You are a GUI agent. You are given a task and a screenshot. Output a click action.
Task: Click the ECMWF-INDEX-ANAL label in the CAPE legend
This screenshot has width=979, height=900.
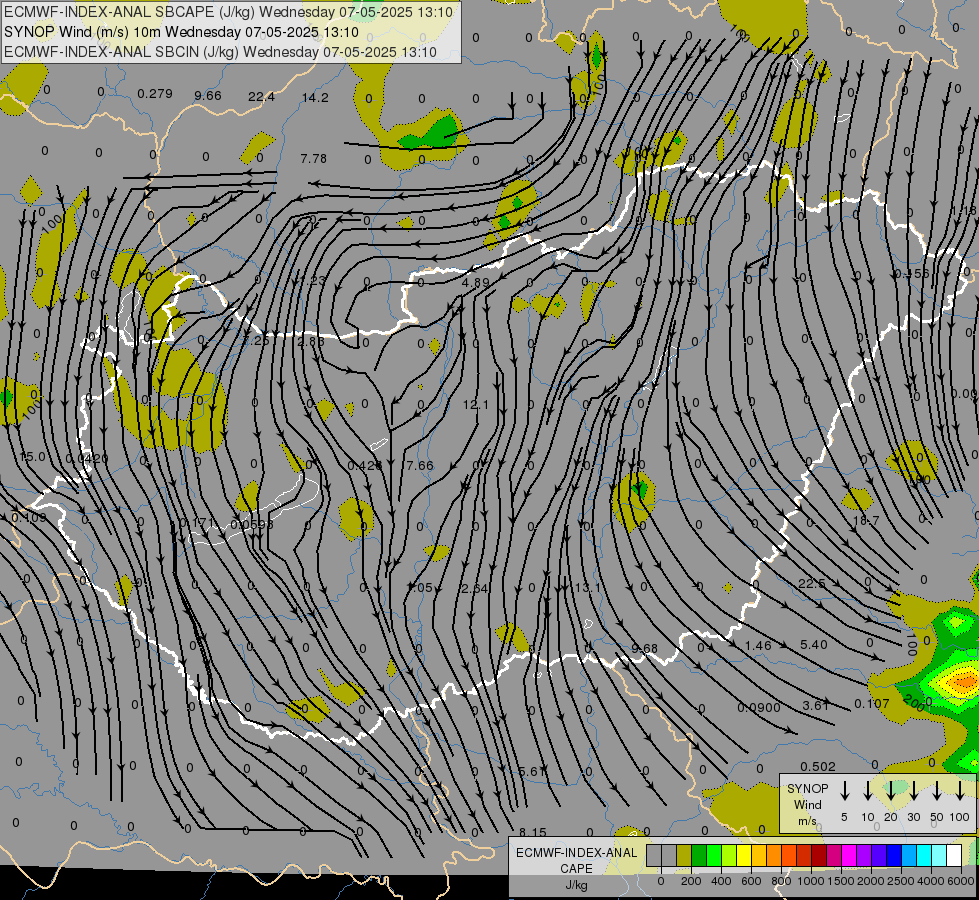tap(576, 853)
